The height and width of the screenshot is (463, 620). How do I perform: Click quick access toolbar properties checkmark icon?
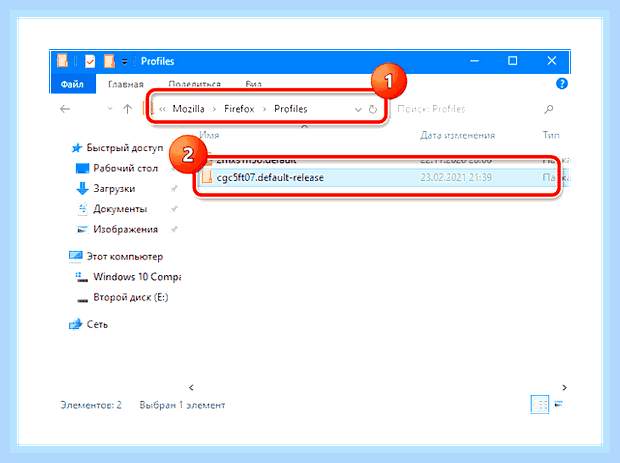(90, 61)
